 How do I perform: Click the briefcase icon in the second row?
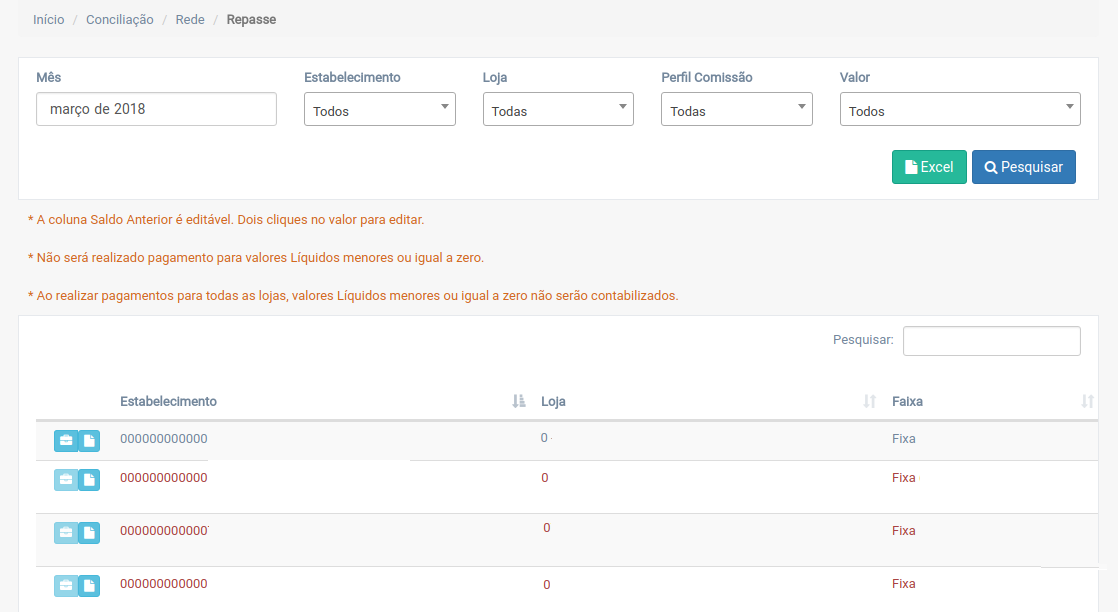click(65, 480)
